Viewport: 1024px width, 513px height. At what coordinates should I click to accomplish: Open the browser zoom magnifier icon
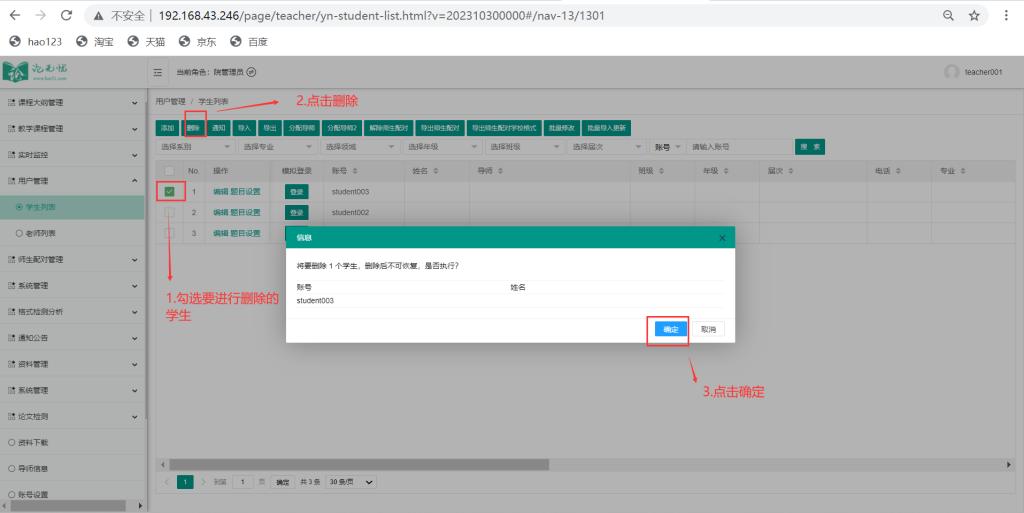click(947, 16)
